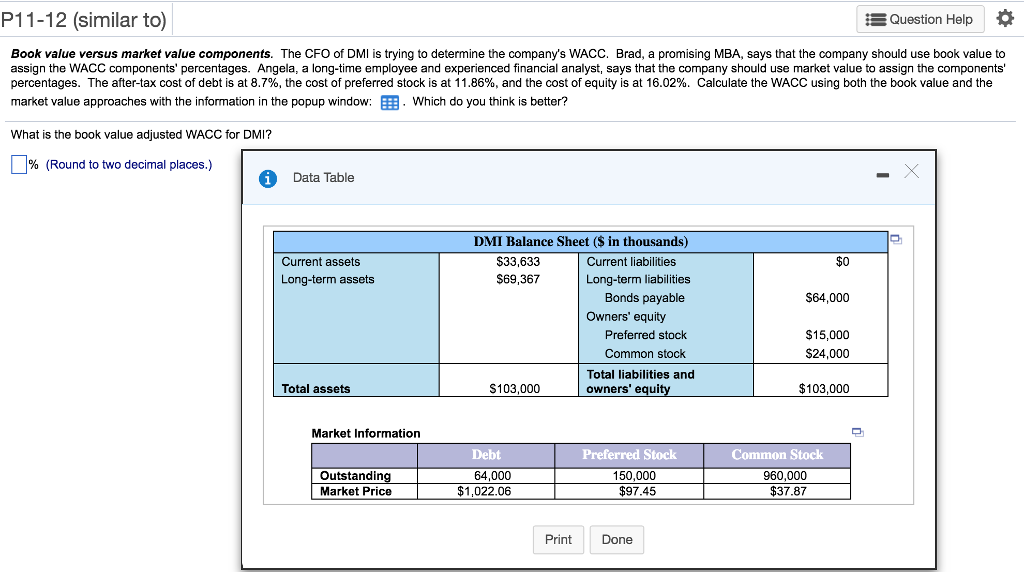Click the DMI Balance Sheet title header
The width and height of the screenshot is (1024, 572).
tap(581, 242)
